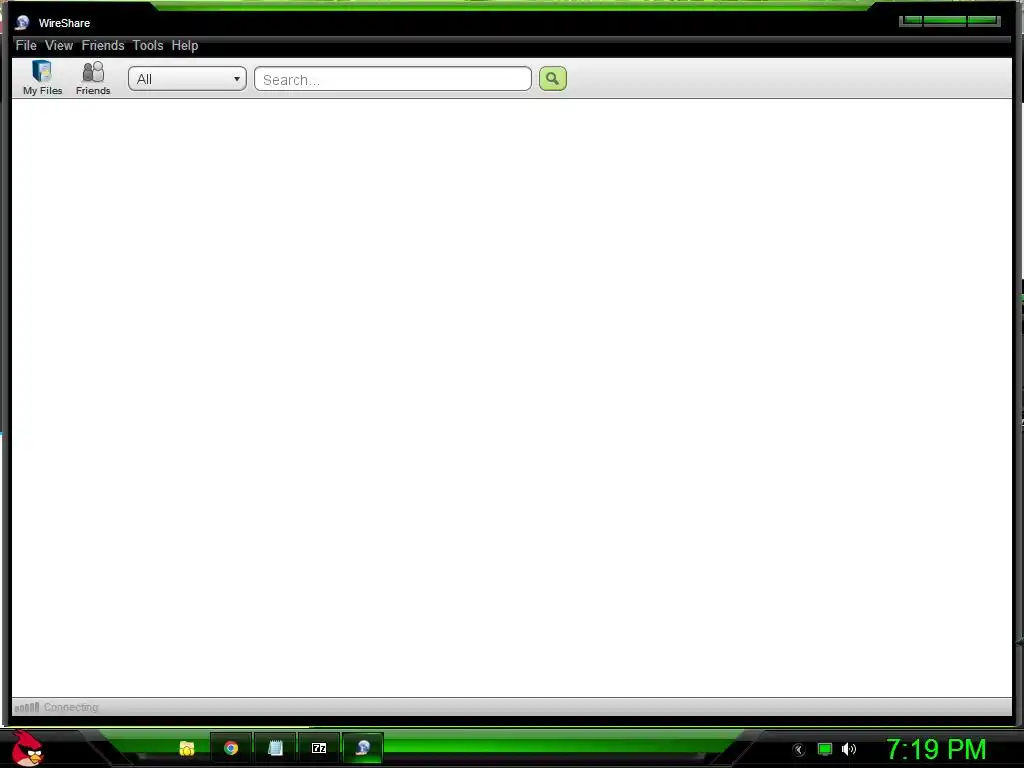Click the WireShare window close button
Image resolution: width=1024 pixels, height=768 pixels.
(984, 21)
